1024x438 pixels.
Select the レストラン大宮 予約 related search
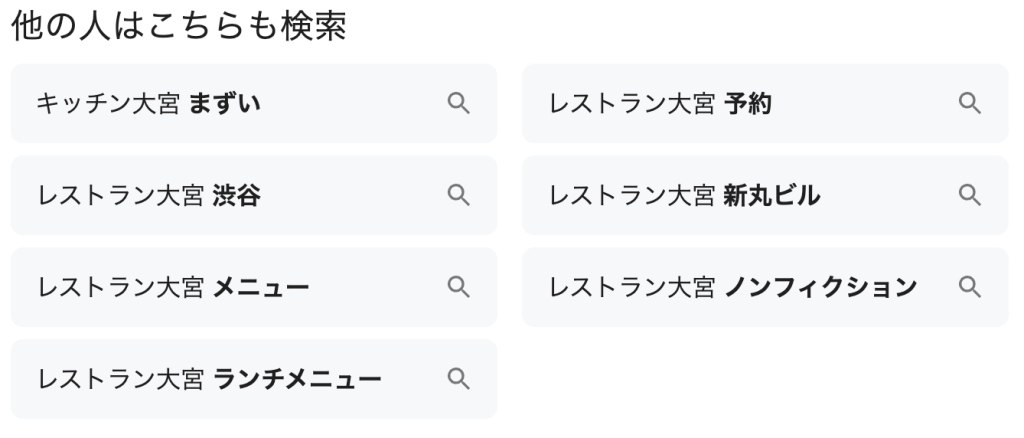coord(661,103)
